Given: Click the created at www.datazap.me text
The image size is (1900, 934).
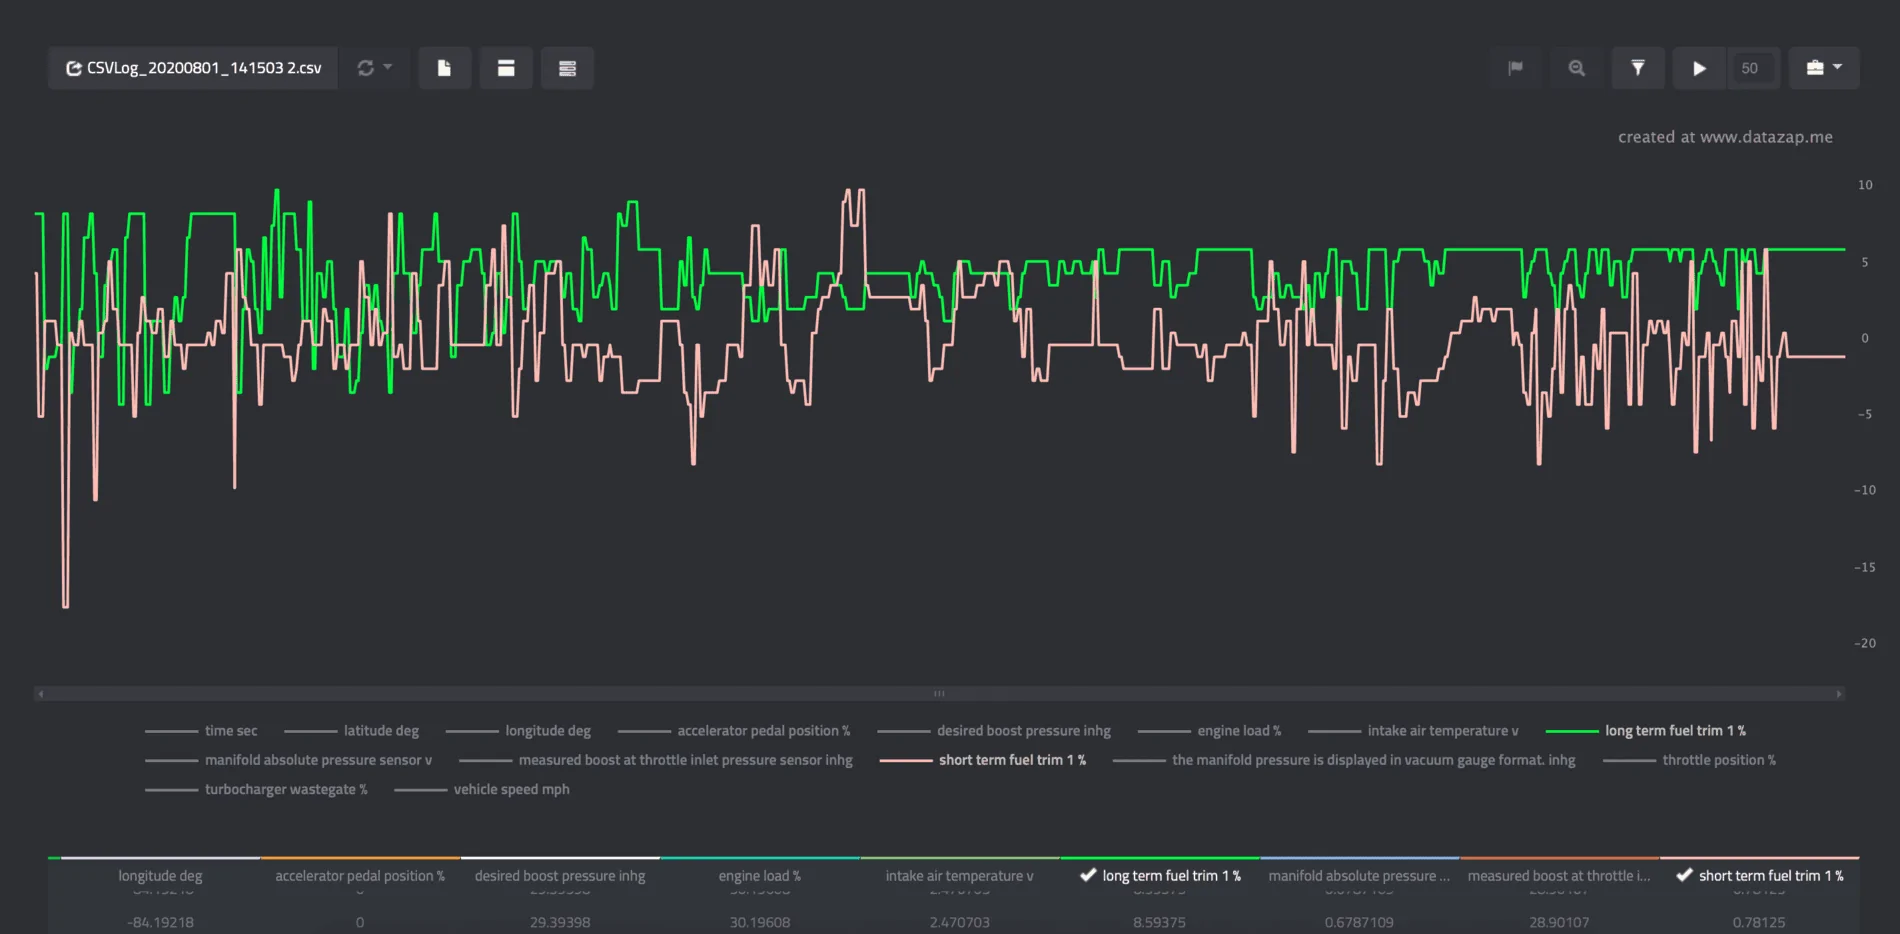Looking at the screenshot, I should click(1725, 137).
